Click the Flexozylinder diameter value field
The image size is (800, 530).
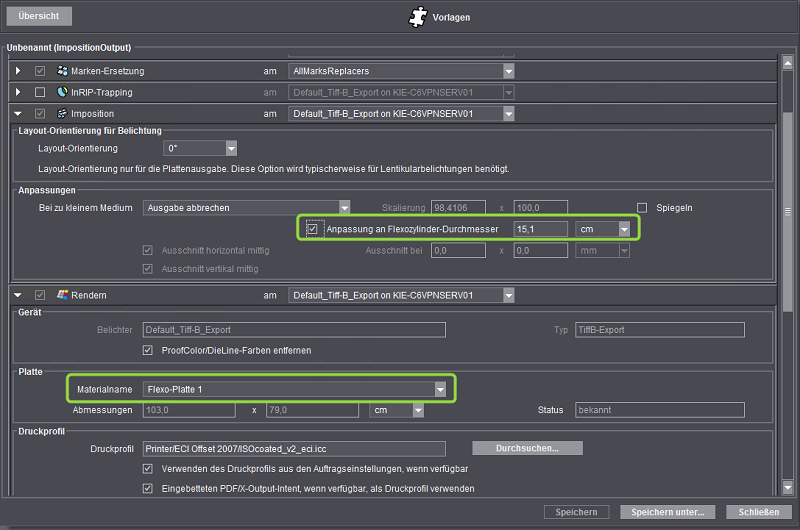[x=539, y=229]
